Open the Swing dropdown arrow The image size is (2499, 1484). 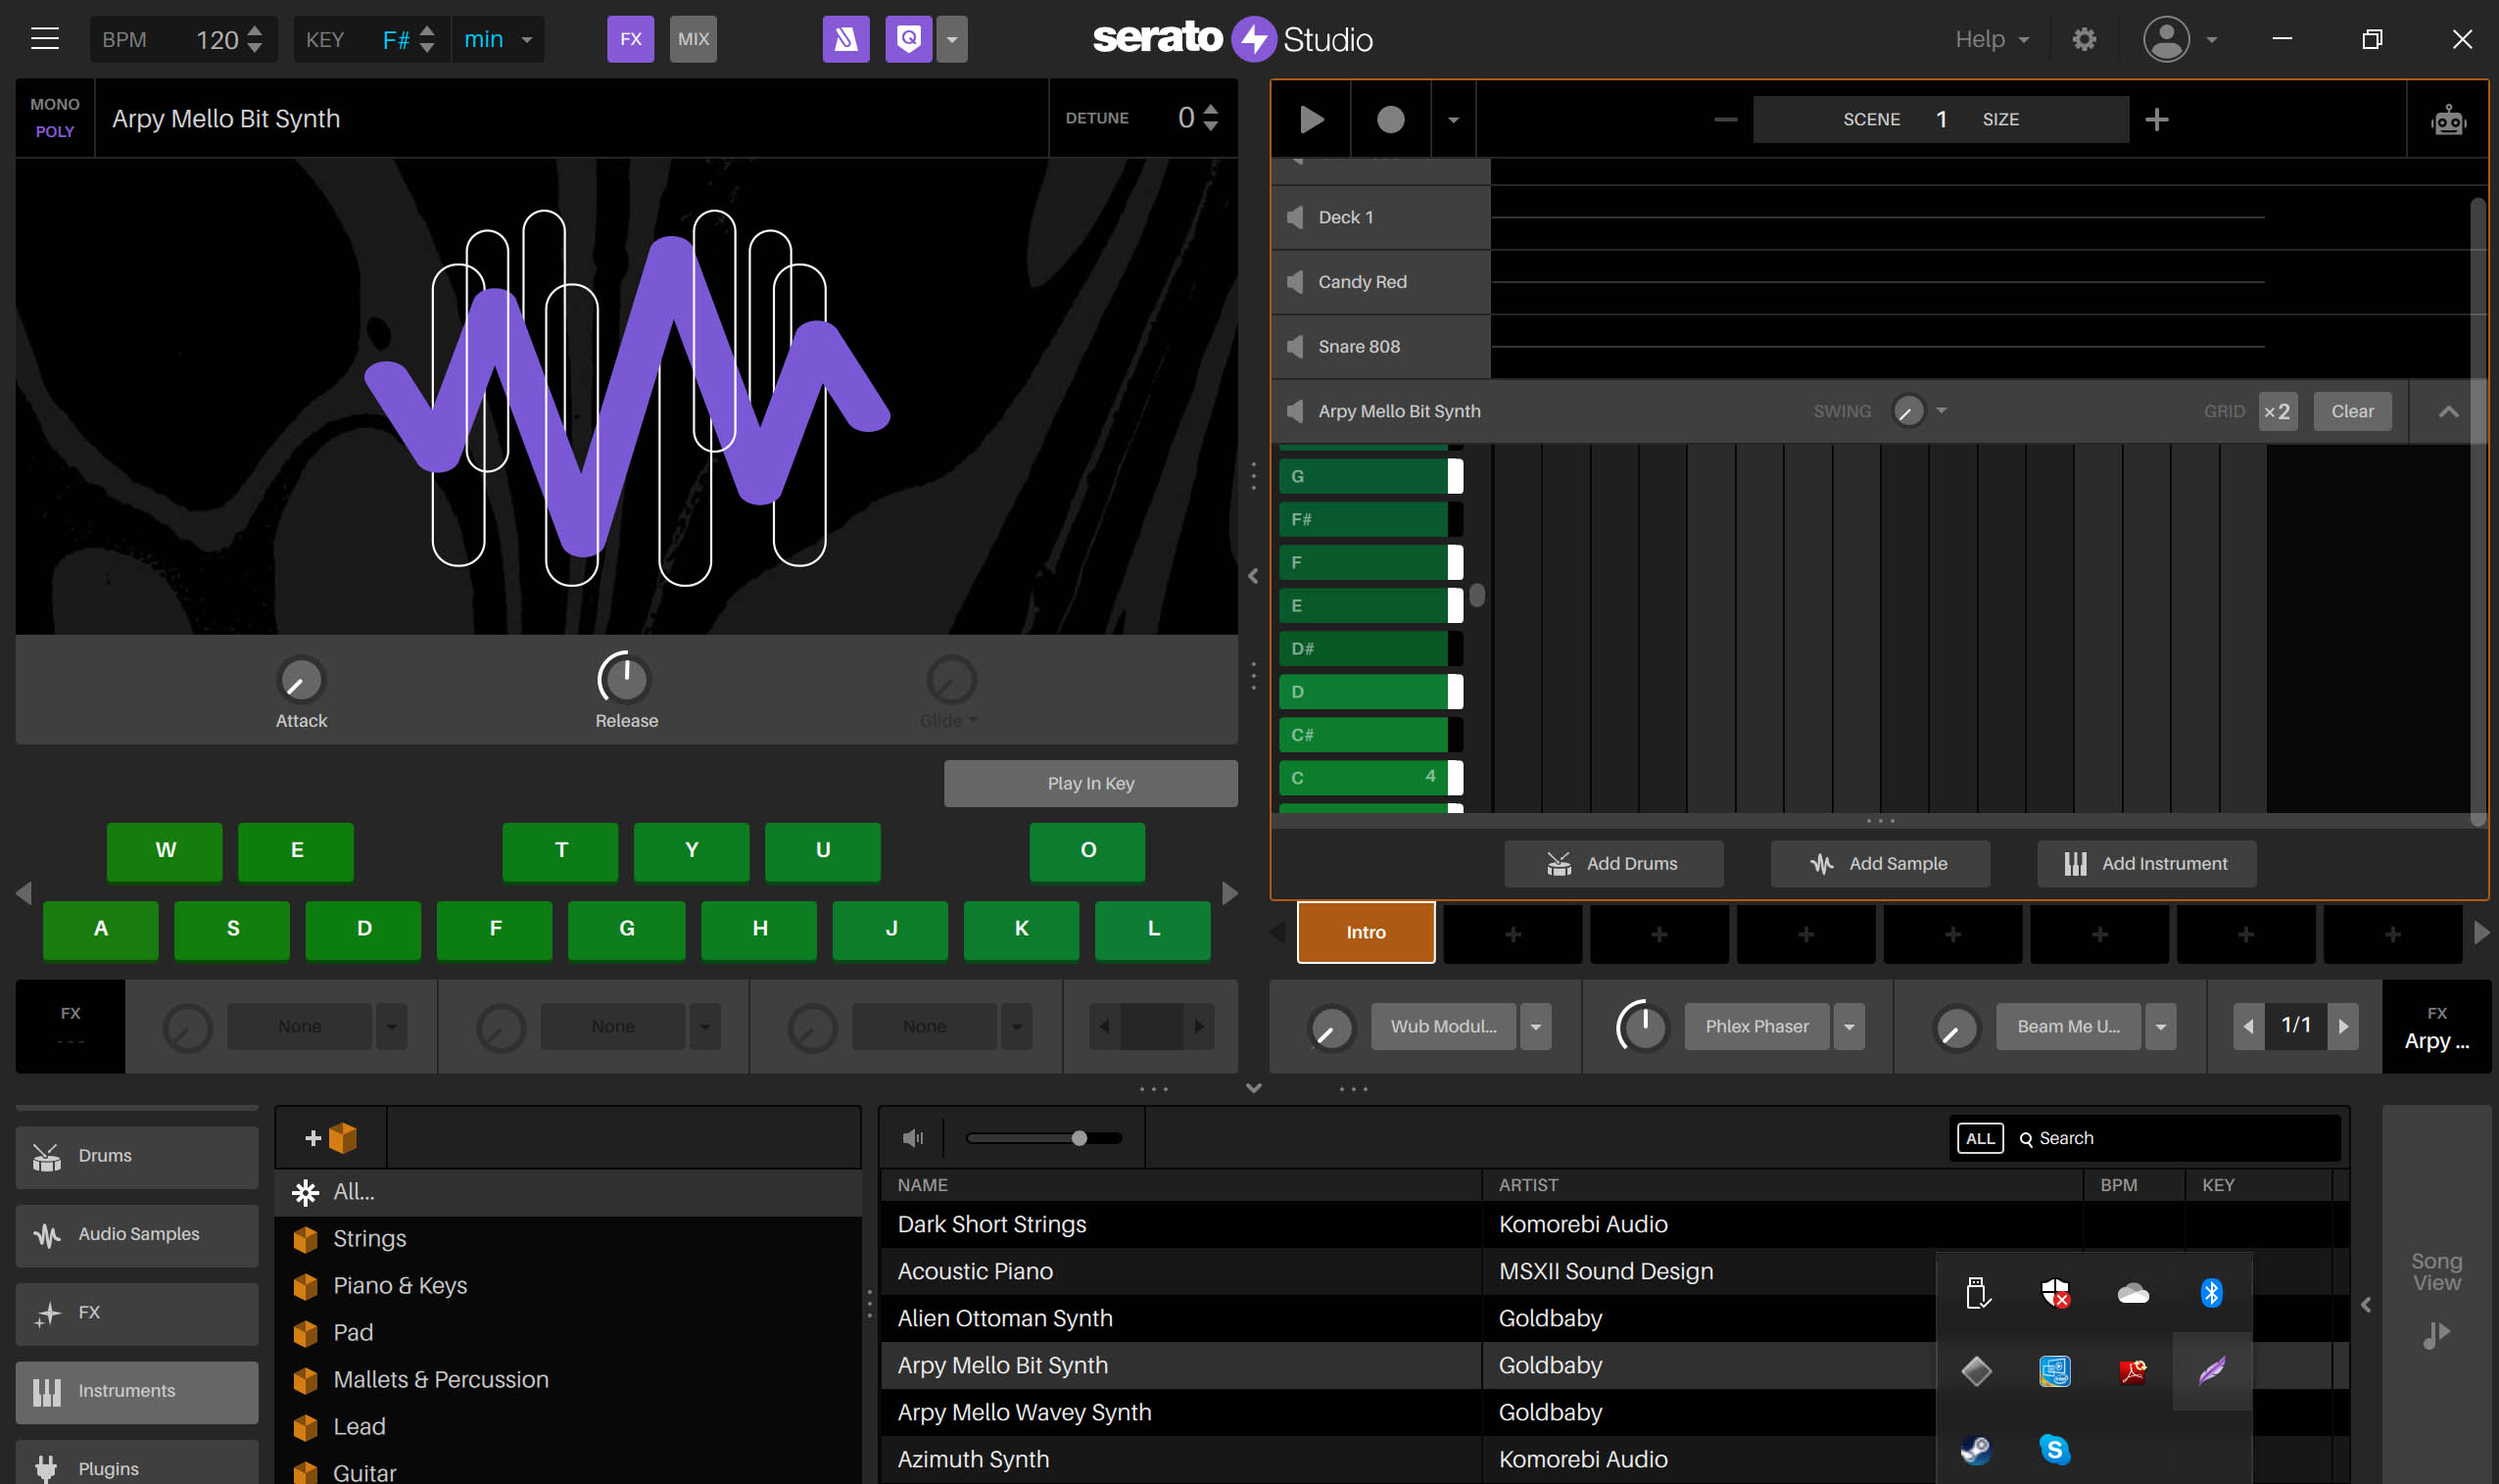1941,410
